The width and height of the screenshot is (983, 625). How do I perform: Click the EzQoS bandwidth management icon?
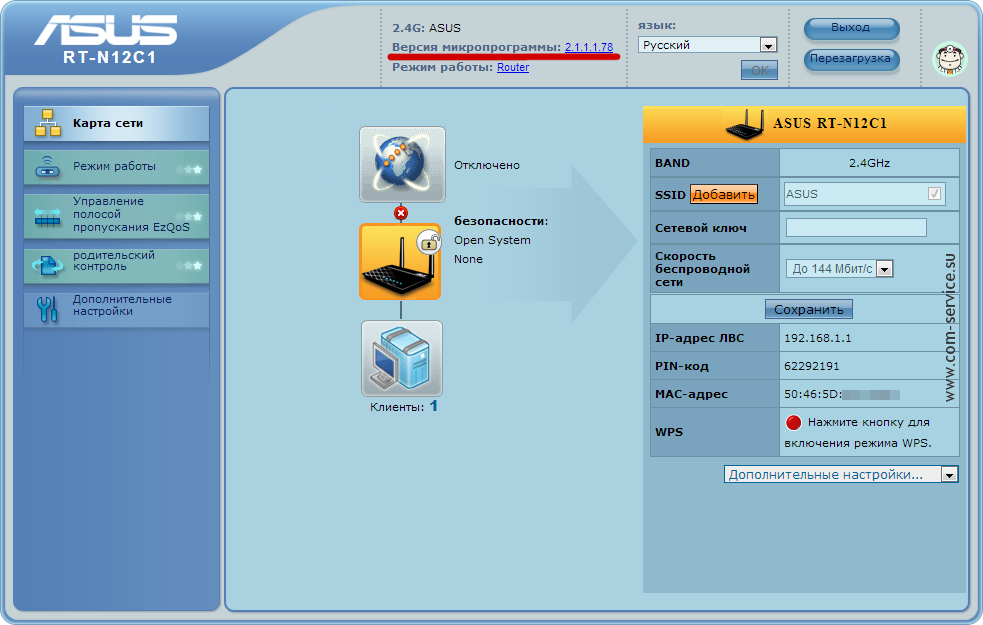(x=48, y=217)
